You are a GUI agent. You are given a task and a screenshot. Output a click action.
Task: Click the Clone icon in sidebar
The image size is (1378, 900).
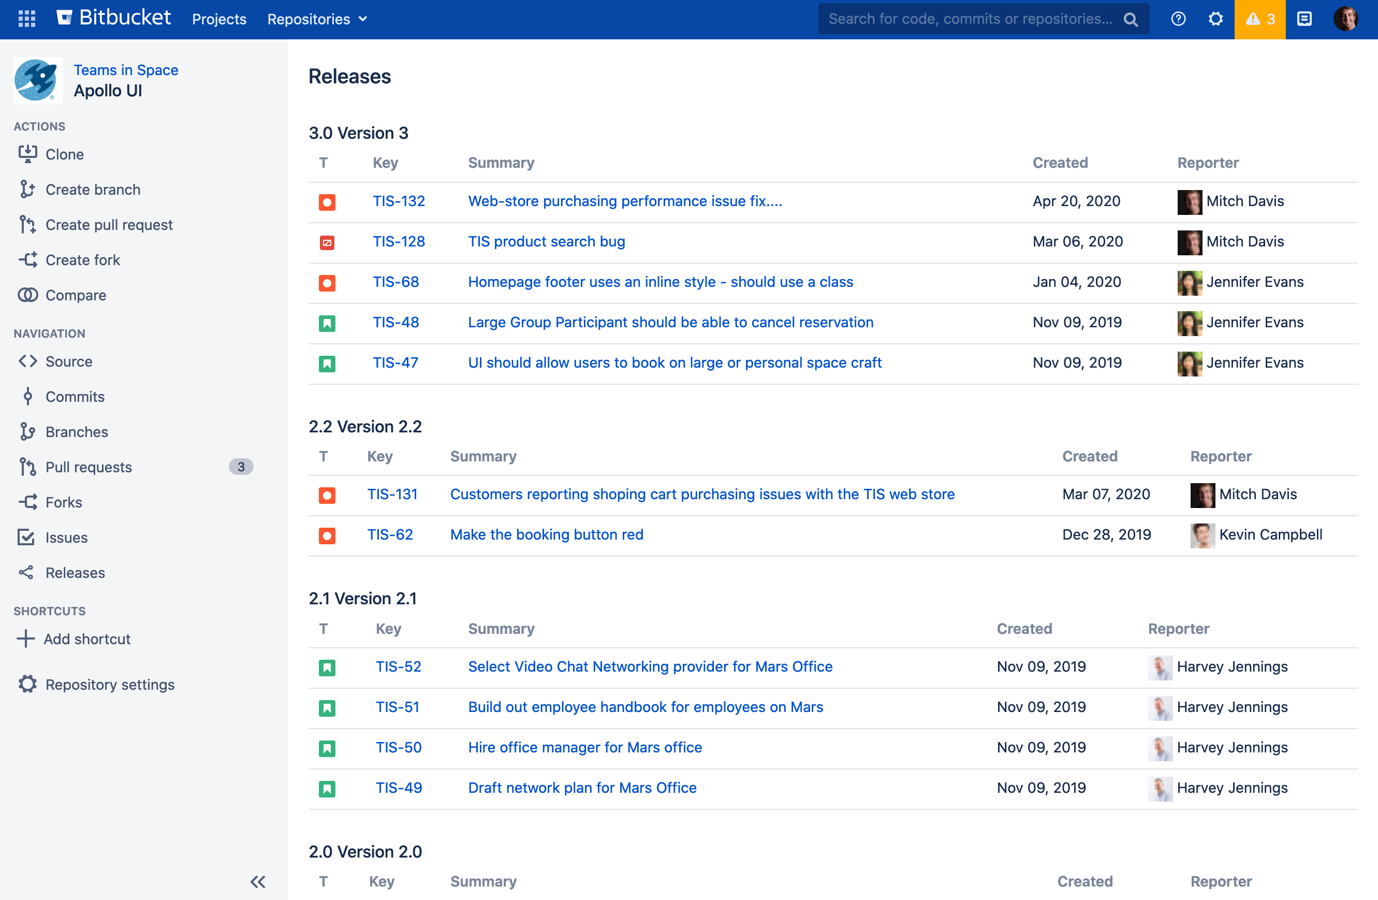click(x=28, y=154)
